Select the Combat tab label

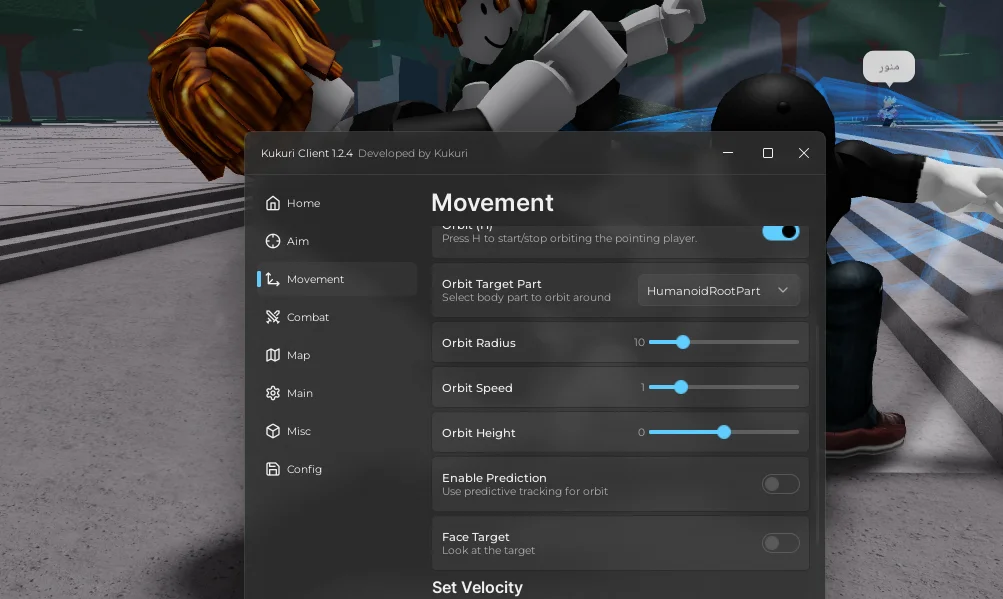[x=308, y=317]
